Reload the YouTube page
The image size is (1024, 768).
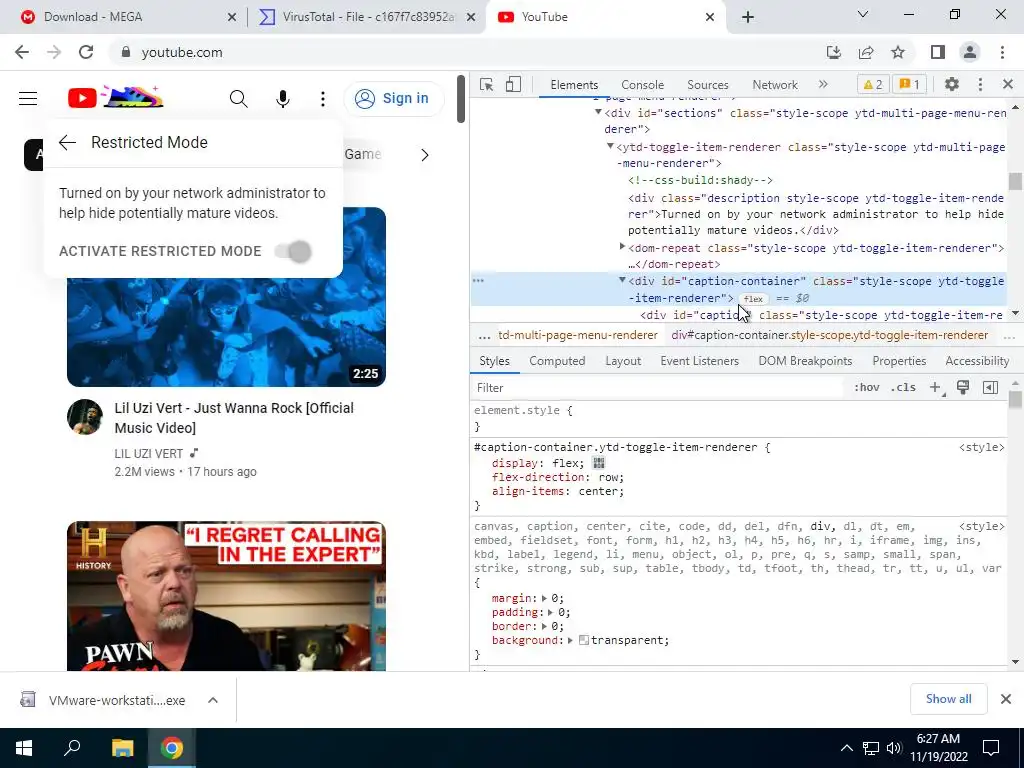pos(86,52)
